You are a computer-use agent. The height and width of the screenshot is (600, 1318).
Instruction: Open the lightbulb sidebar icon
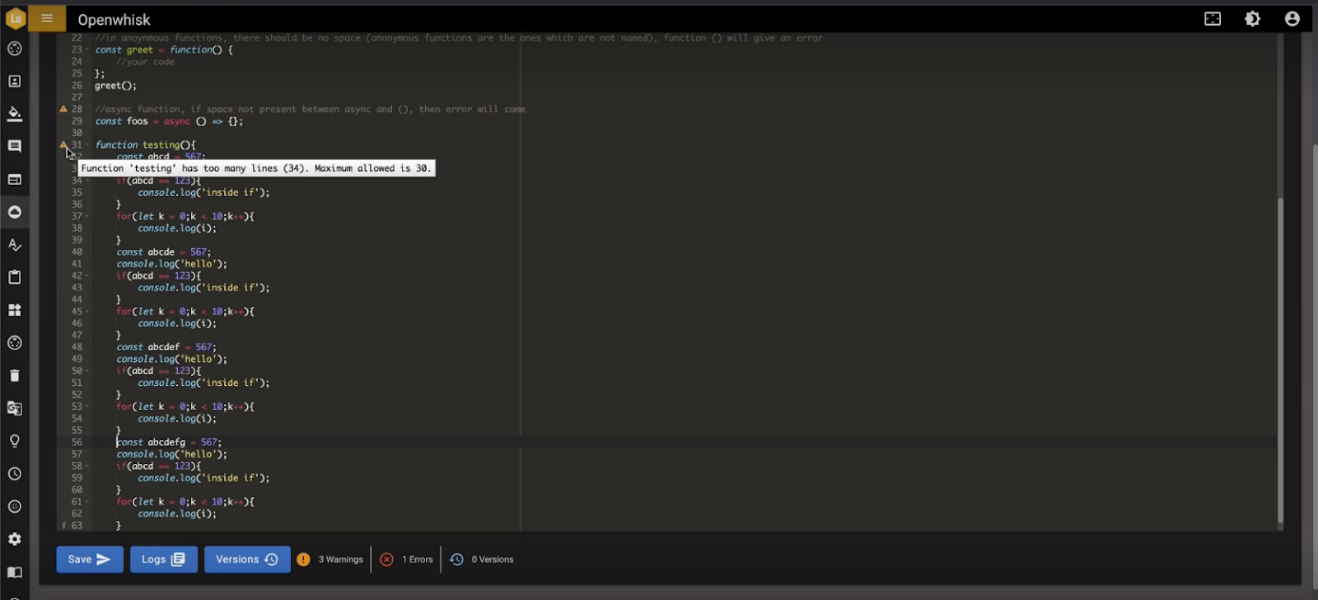click(x=15, y=441)
